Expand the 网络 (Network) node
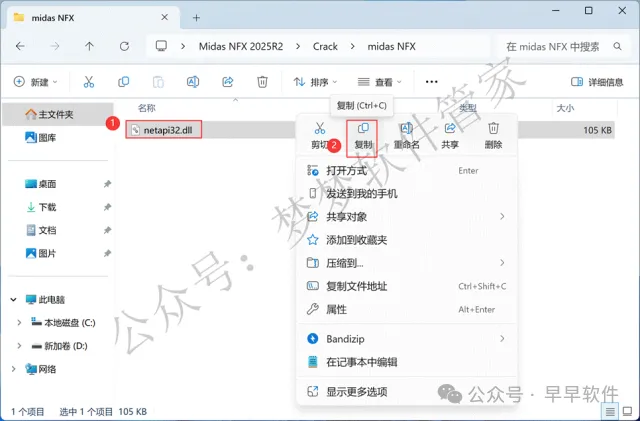 coord(13,370)
